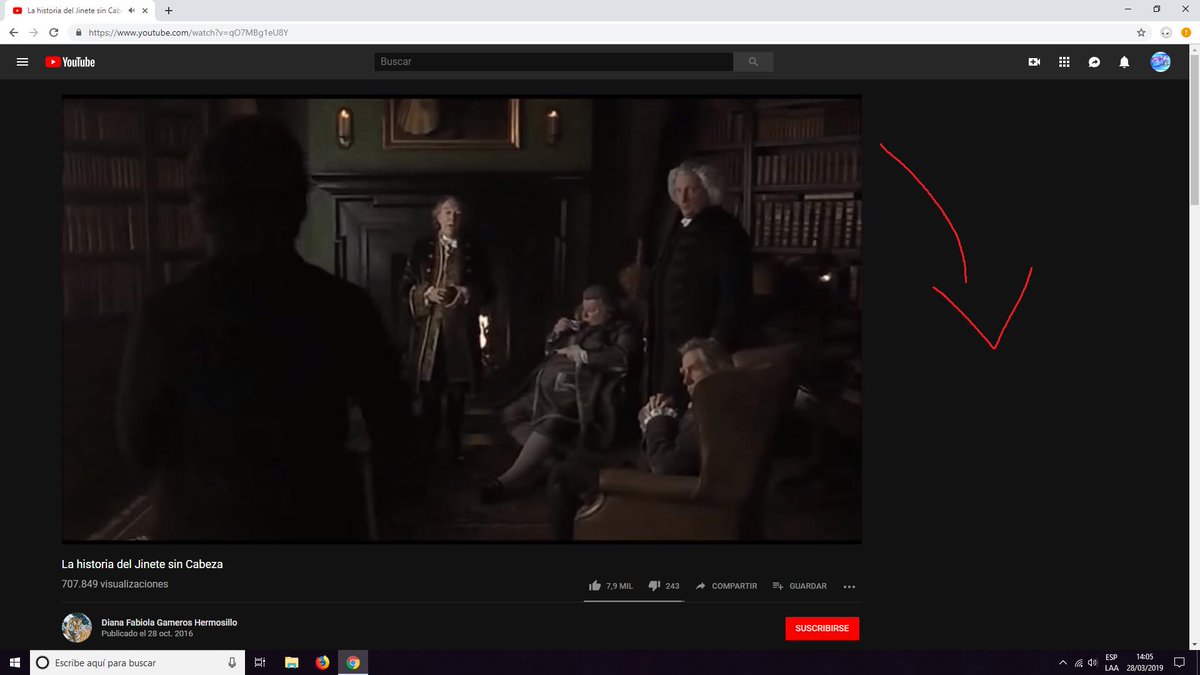Switch to Chrome on the taskbar
The image size is (1200, 675).
pos(353,662)
